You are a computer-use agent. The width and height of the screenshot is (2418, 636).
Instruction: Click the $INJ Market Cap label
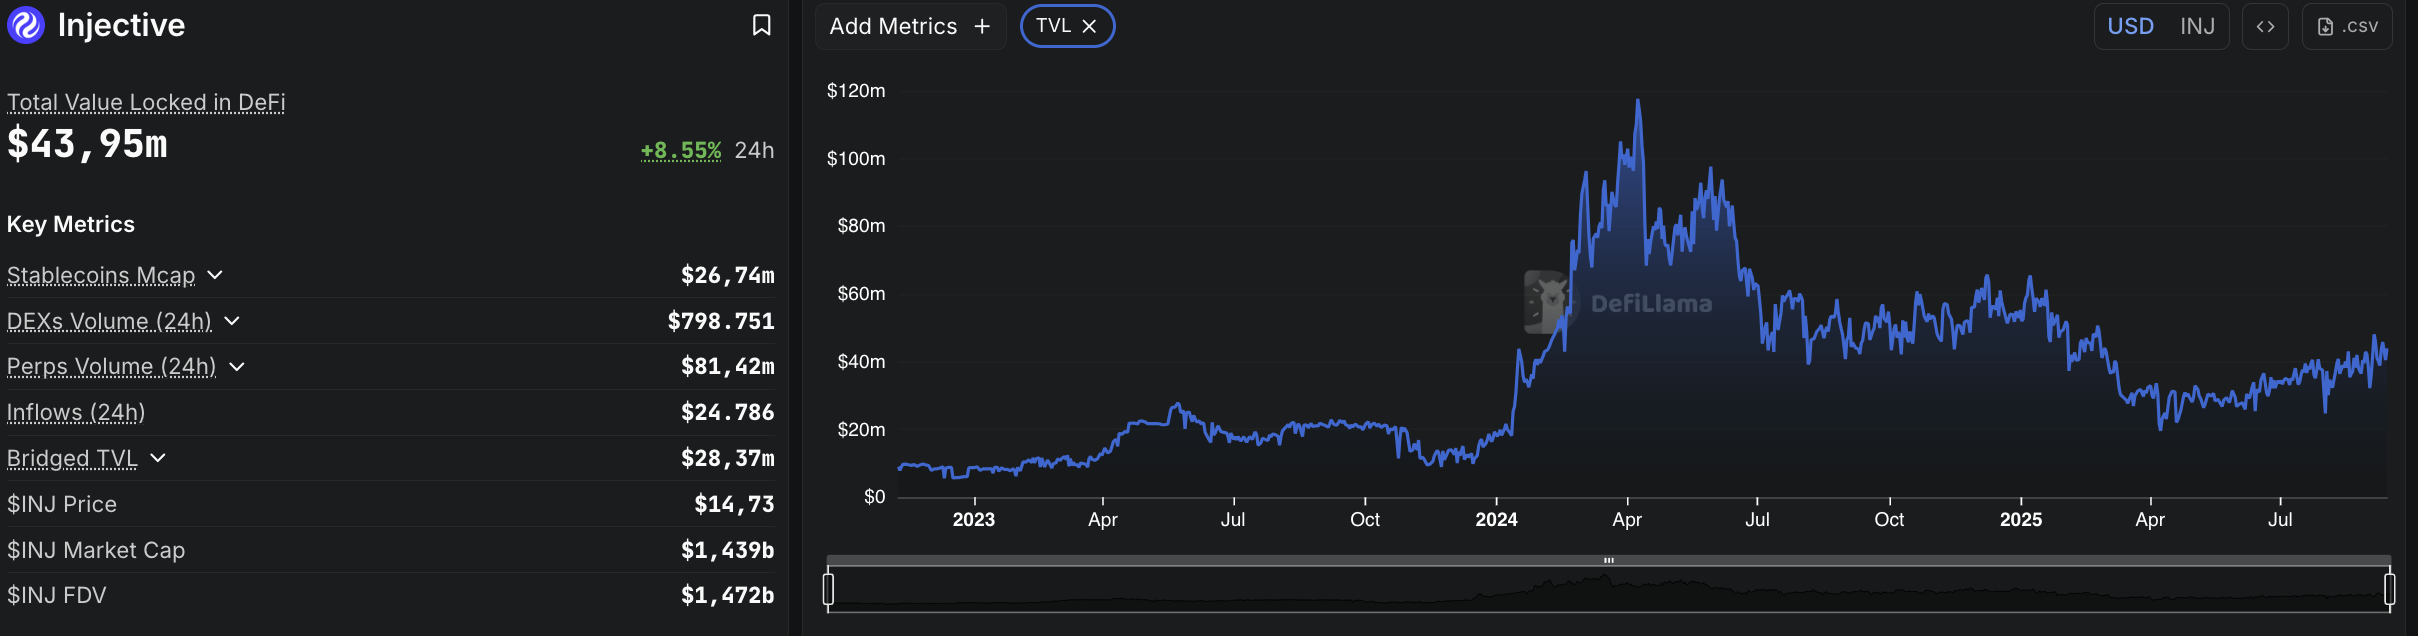point(96,550)
